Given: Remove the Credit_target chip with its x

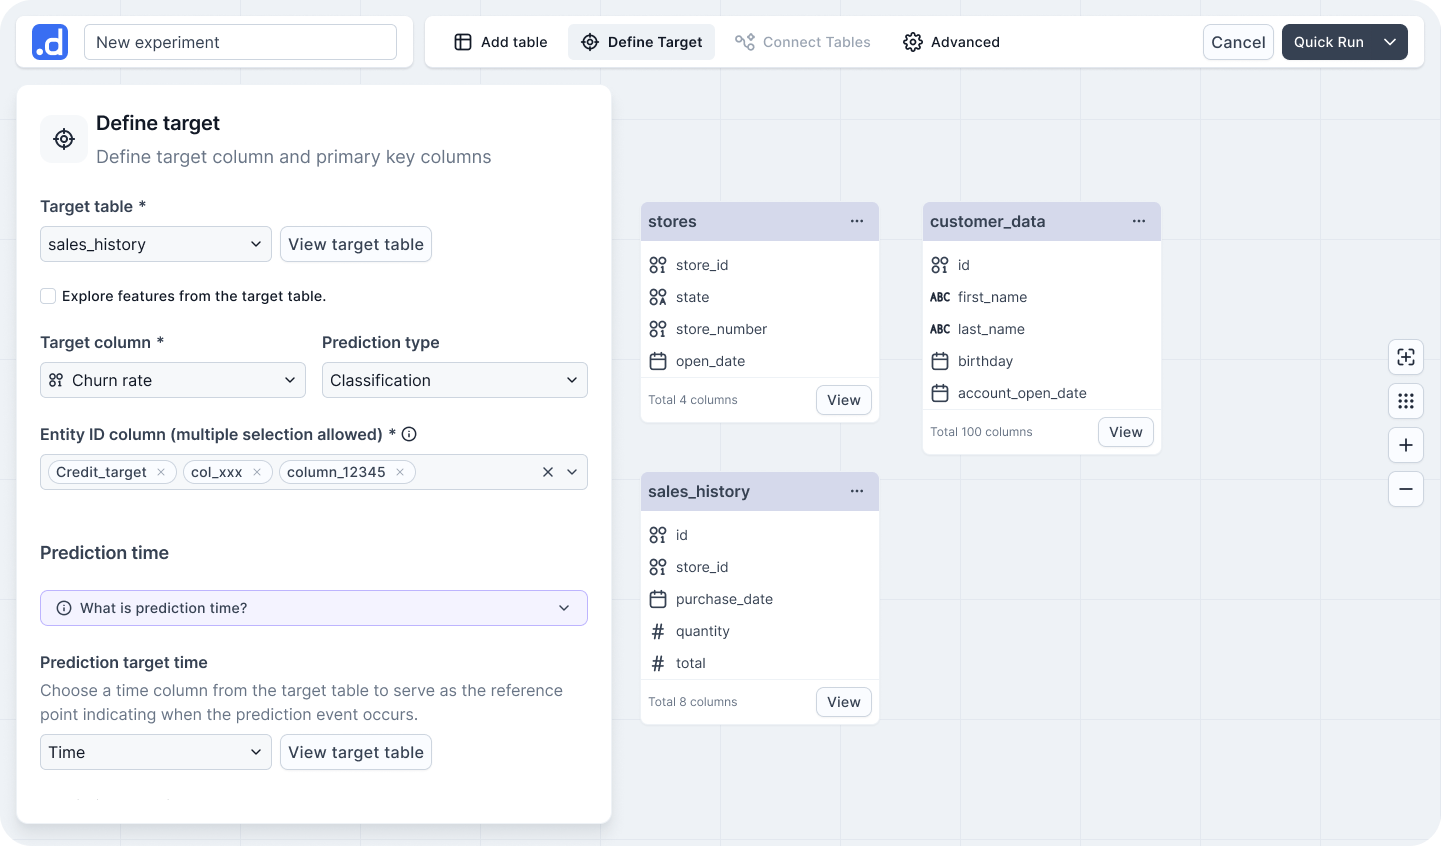Looking at the screenshot, I should (160, 471).
